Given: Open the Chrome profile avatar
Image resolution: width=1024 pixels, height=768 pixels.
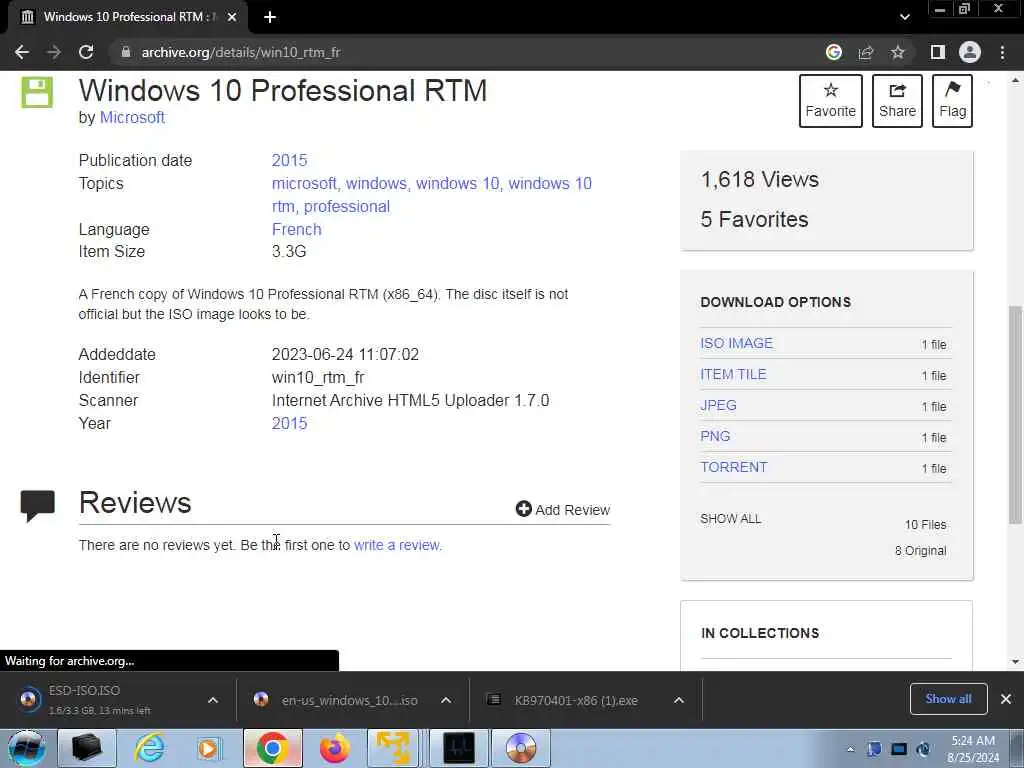Looking at the screenshot, I should (x=970, y=52).
